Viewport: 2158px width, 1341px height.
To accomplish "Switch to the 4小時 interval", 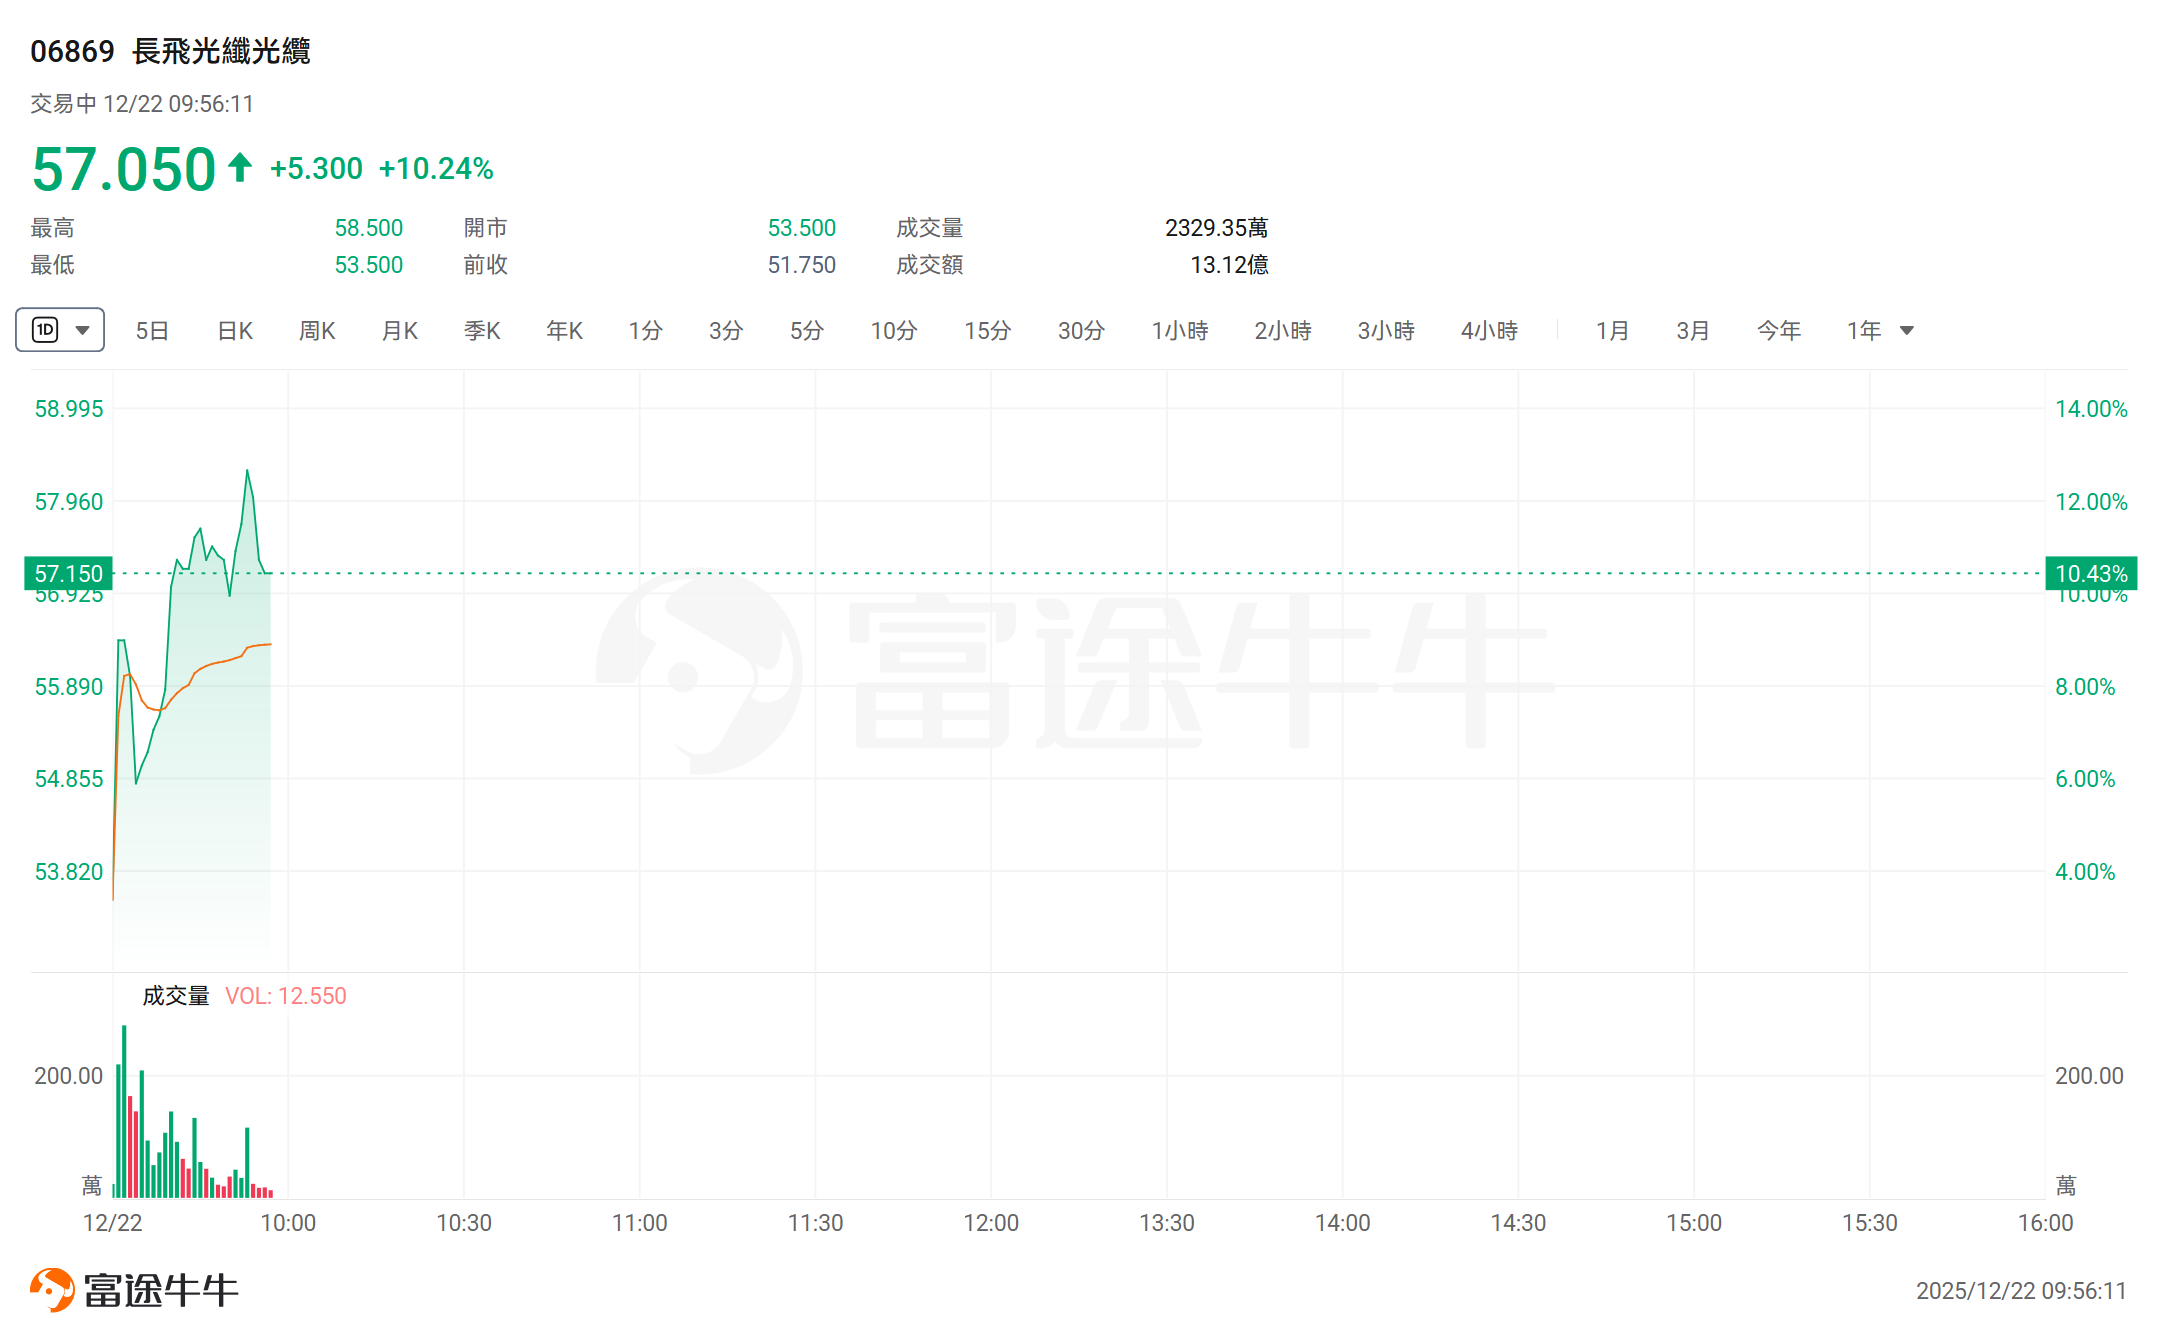I will pos(1489,331).
